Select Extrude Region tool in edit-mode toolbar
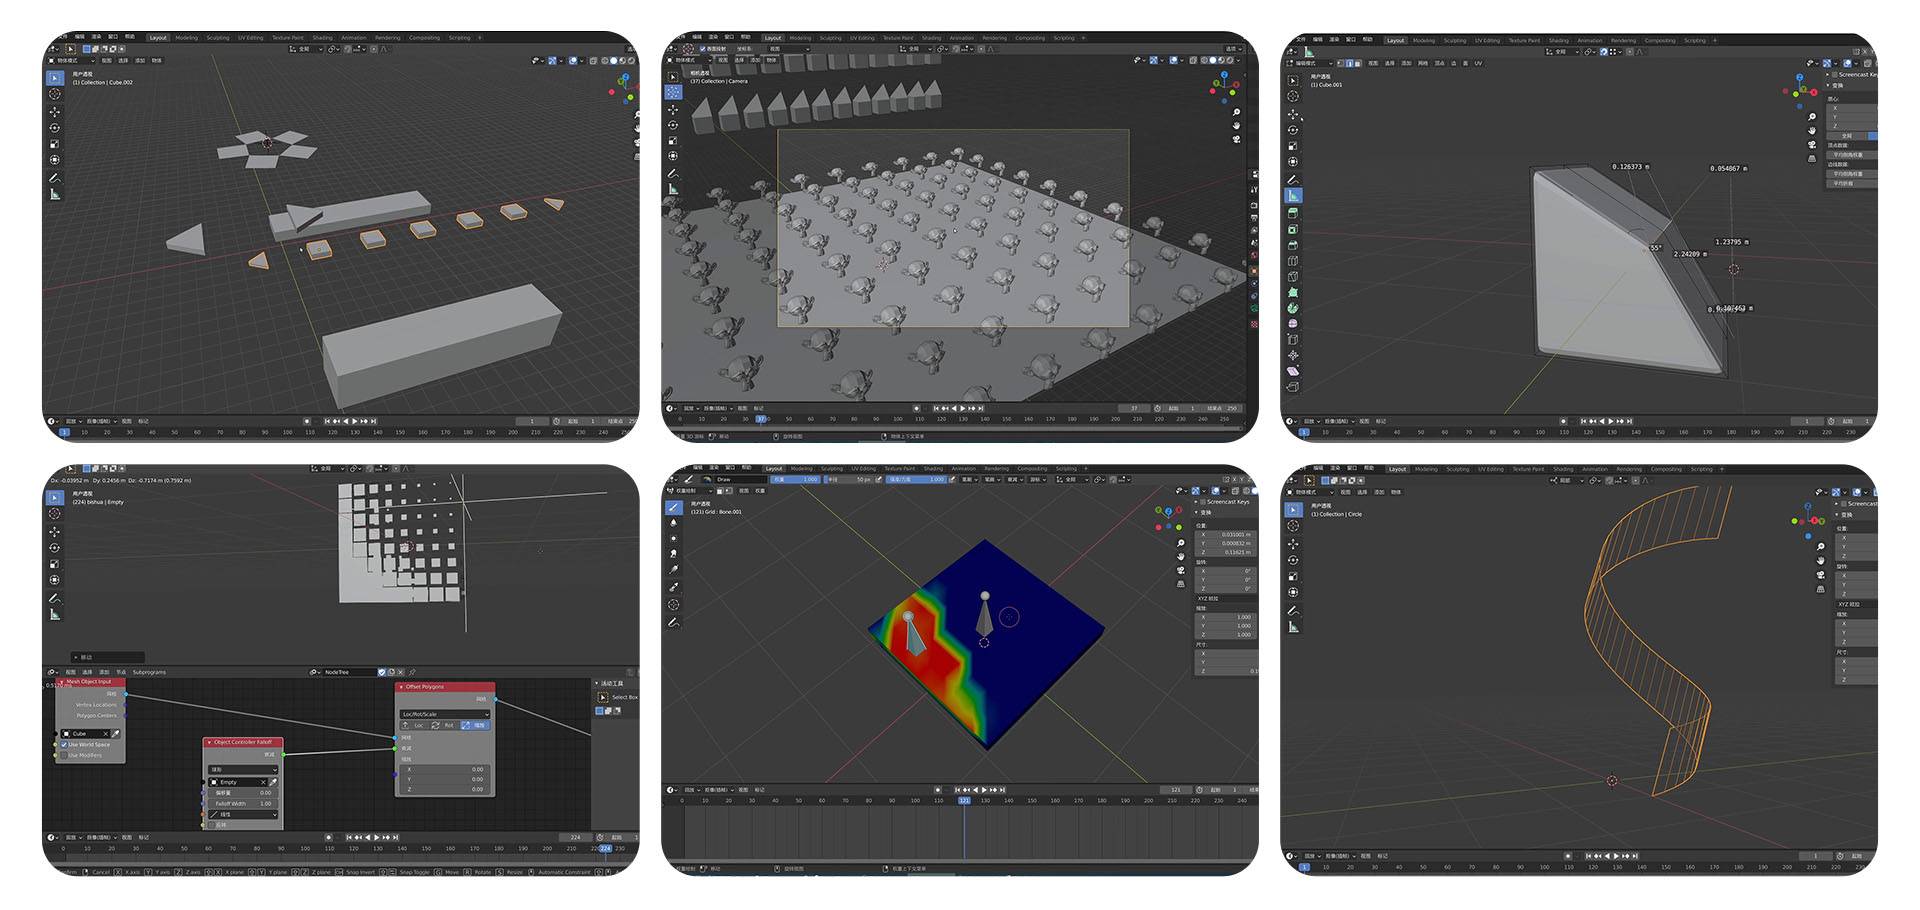The width and height of the screenshot is (1920, 910). tap(1293, 212)
